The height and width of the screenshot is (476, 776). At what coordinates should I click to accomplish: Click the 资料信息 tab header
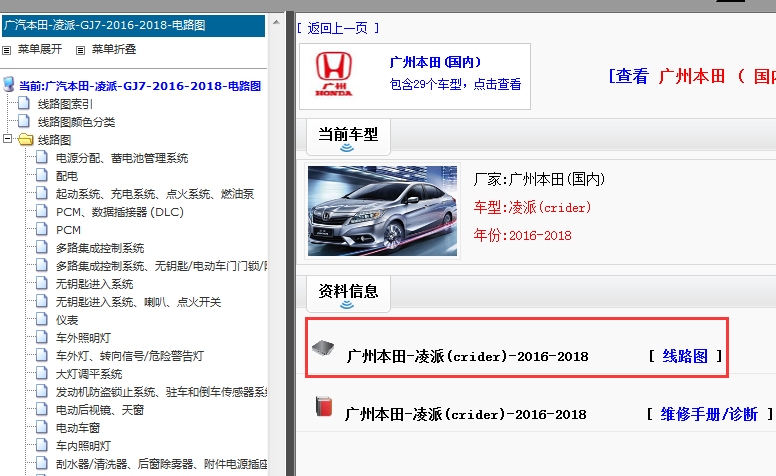pos(348,294)
